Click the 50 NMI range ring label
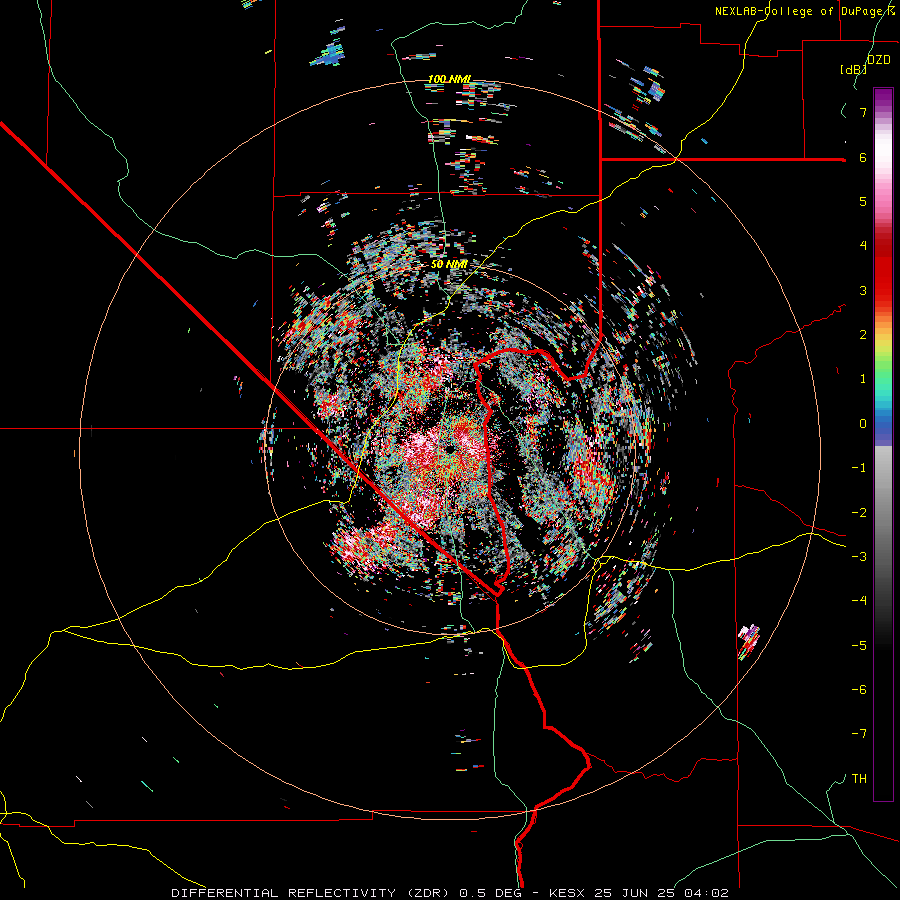This screenshot has height=900, width=900. click(x=449, y=264)
